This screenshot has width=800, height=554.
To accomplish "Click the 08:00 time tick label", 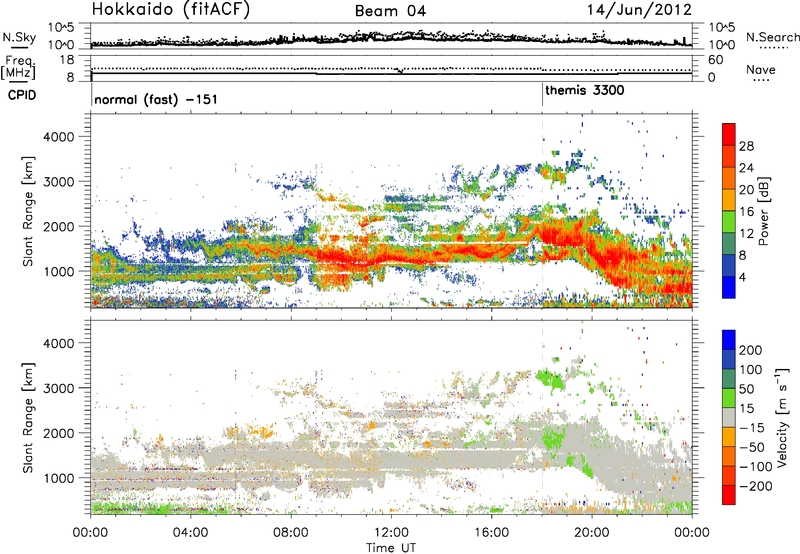I will point(291,533).
